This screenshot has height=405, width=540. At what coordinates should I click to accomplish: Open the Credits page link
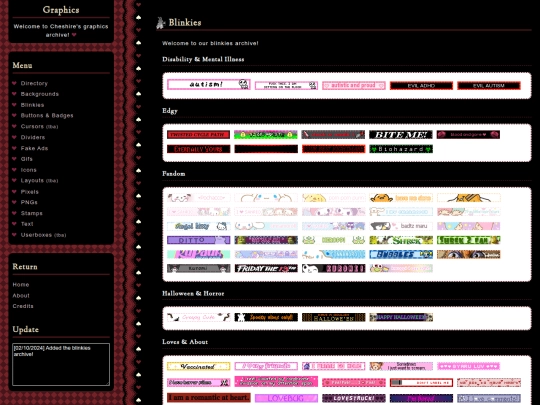(x=23, y=306)
